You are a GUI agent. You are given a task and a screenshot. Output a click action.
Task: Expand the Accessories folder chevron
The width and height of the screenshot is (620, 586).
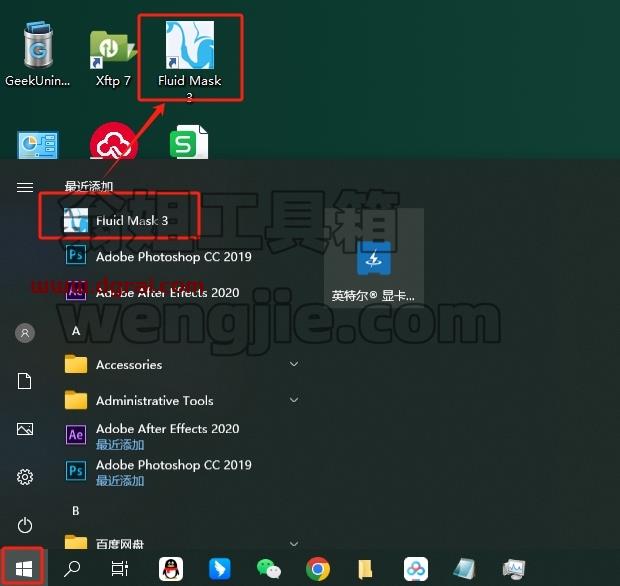pos(294,364)
